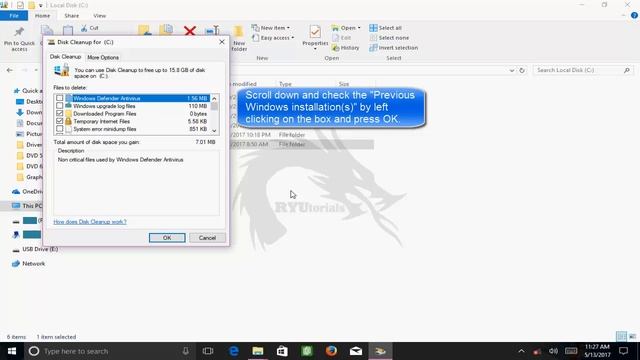Check the Windows upgrade log files checkbox

point(60,106)
